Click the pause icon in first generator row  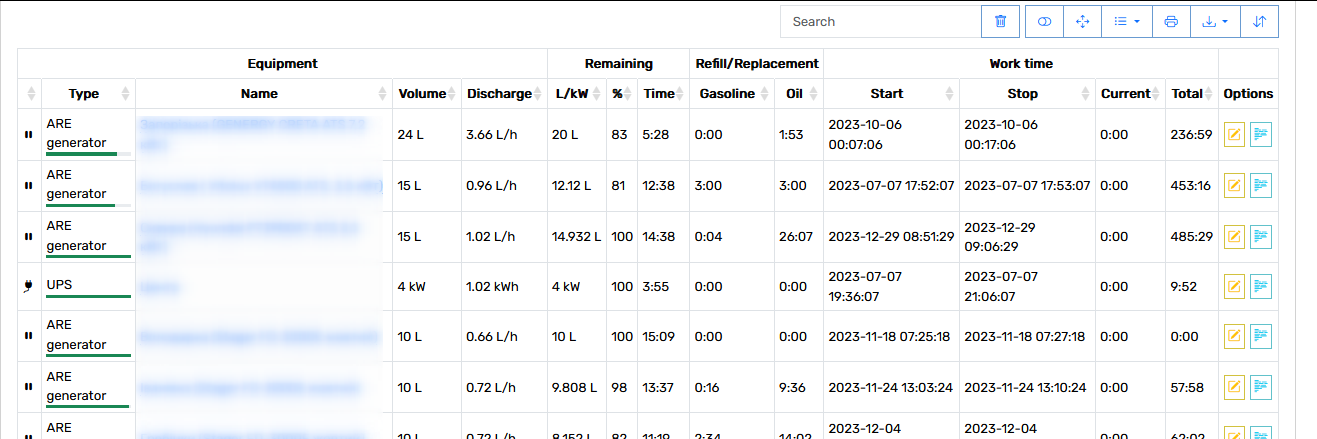[29, 134]
